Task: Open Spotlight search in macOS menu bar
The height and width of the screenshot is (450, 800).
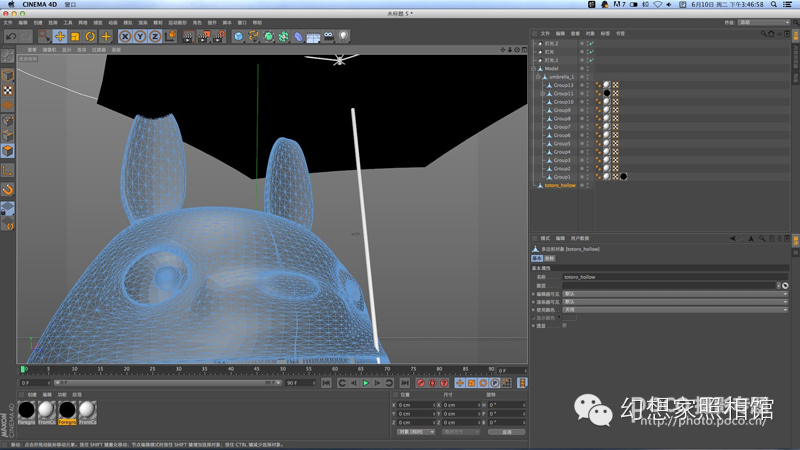Action: click(x=773, y=4)
